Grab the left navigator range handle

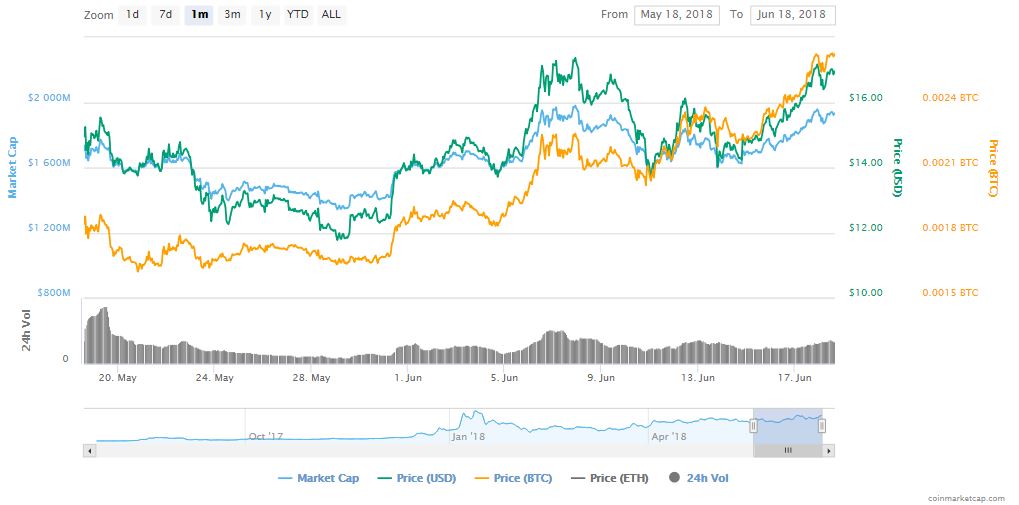coord(753,425)
